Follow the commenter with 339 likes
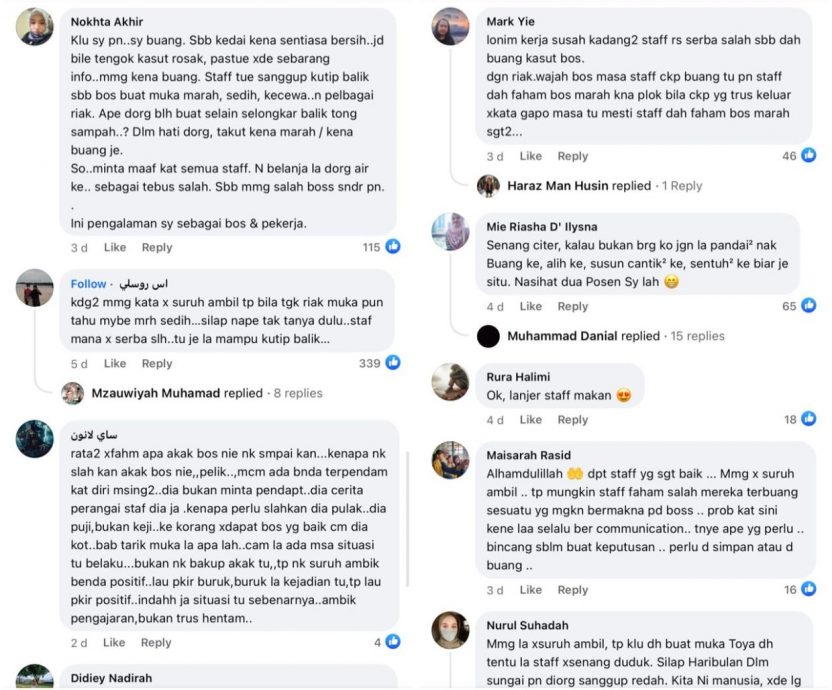 (x=88, y=283)
